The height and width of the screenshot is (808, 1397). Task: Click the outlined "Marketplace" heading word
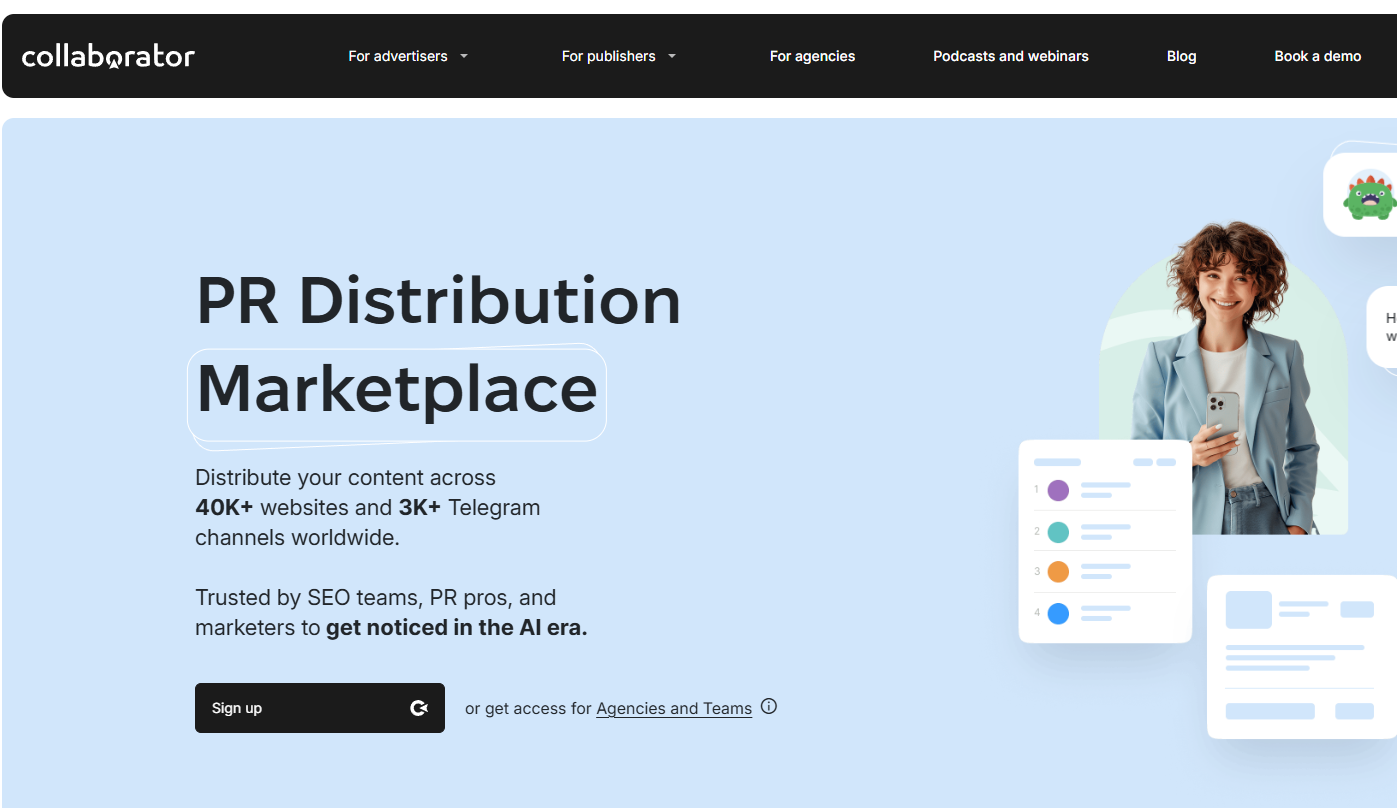pos(397,391)
